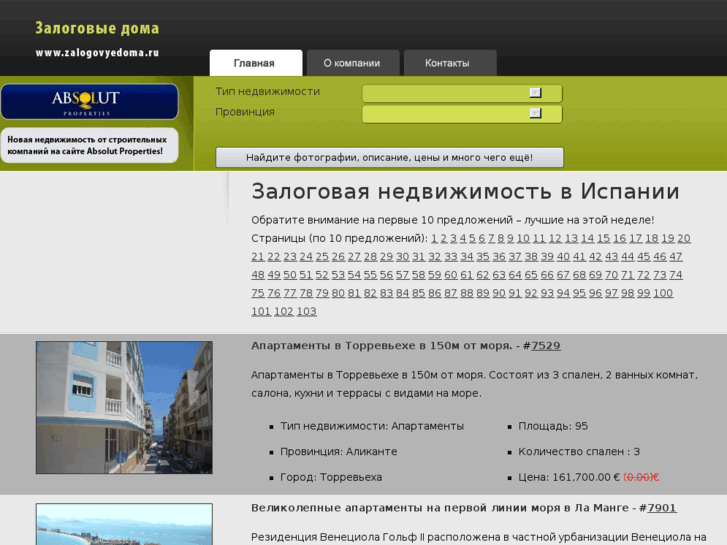
Task: Go to results page 47
Action: coord(676,257)
